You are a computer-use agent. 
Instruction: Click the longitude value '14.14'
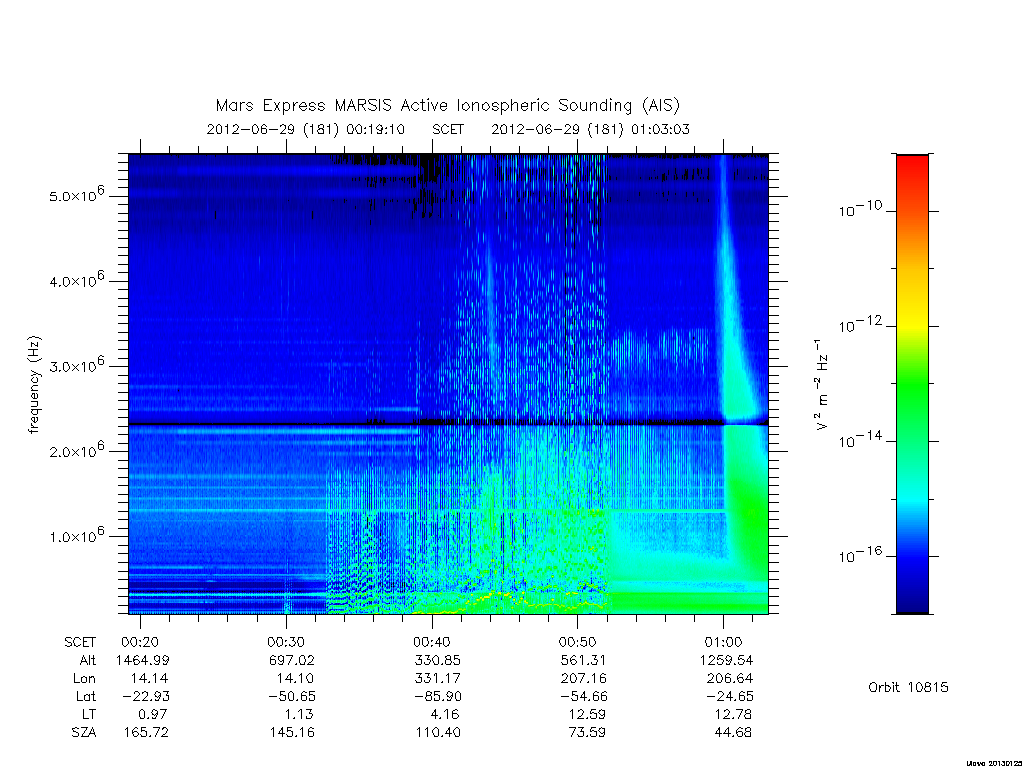point(149,679)
